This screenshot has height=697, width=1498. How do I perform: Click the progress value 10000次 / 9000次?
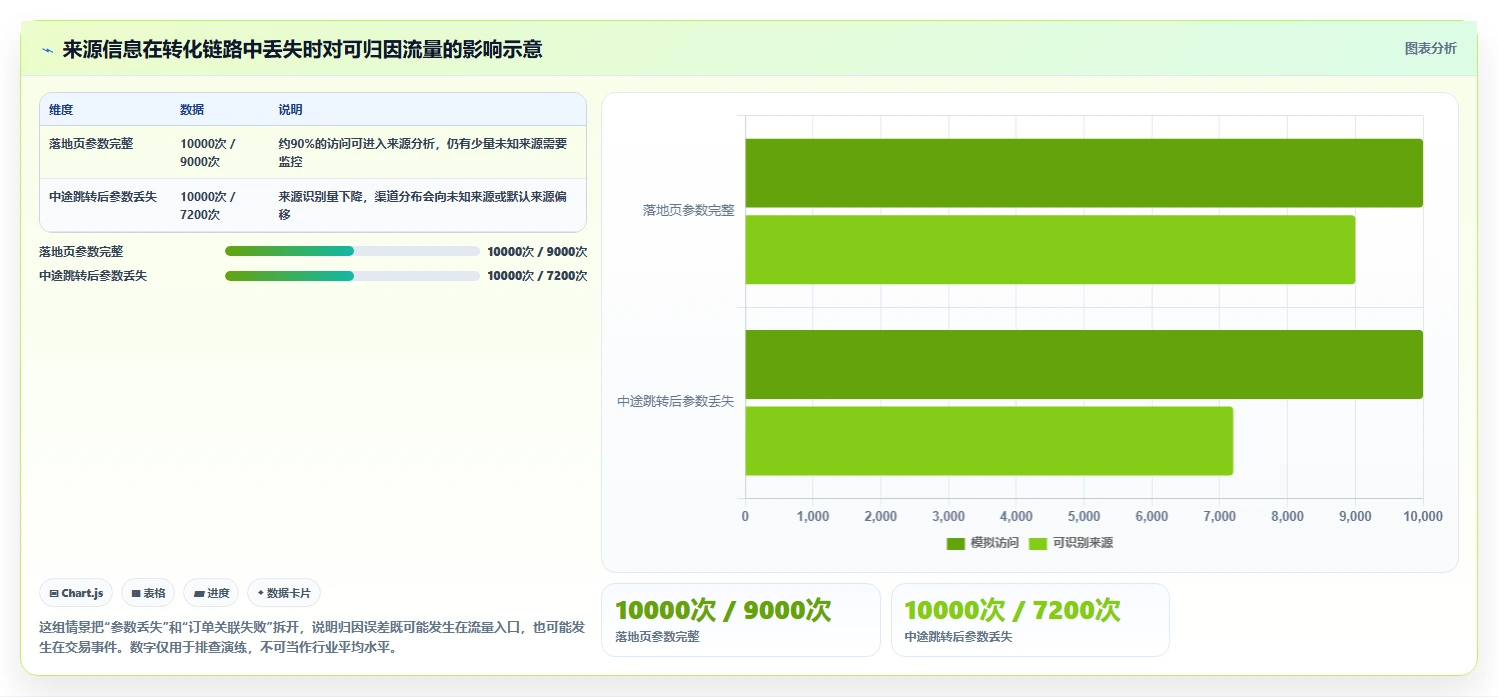[x=537, y=252]
